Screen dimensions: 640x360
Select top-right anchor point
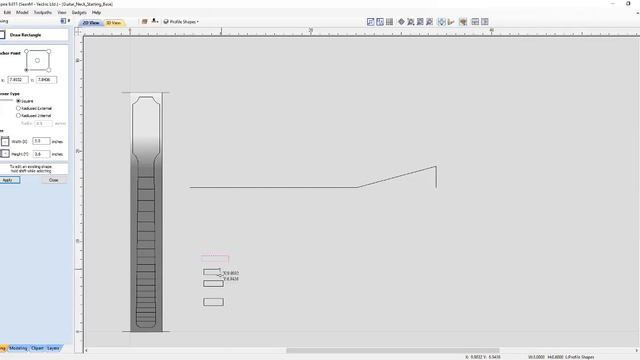[49, 51]
